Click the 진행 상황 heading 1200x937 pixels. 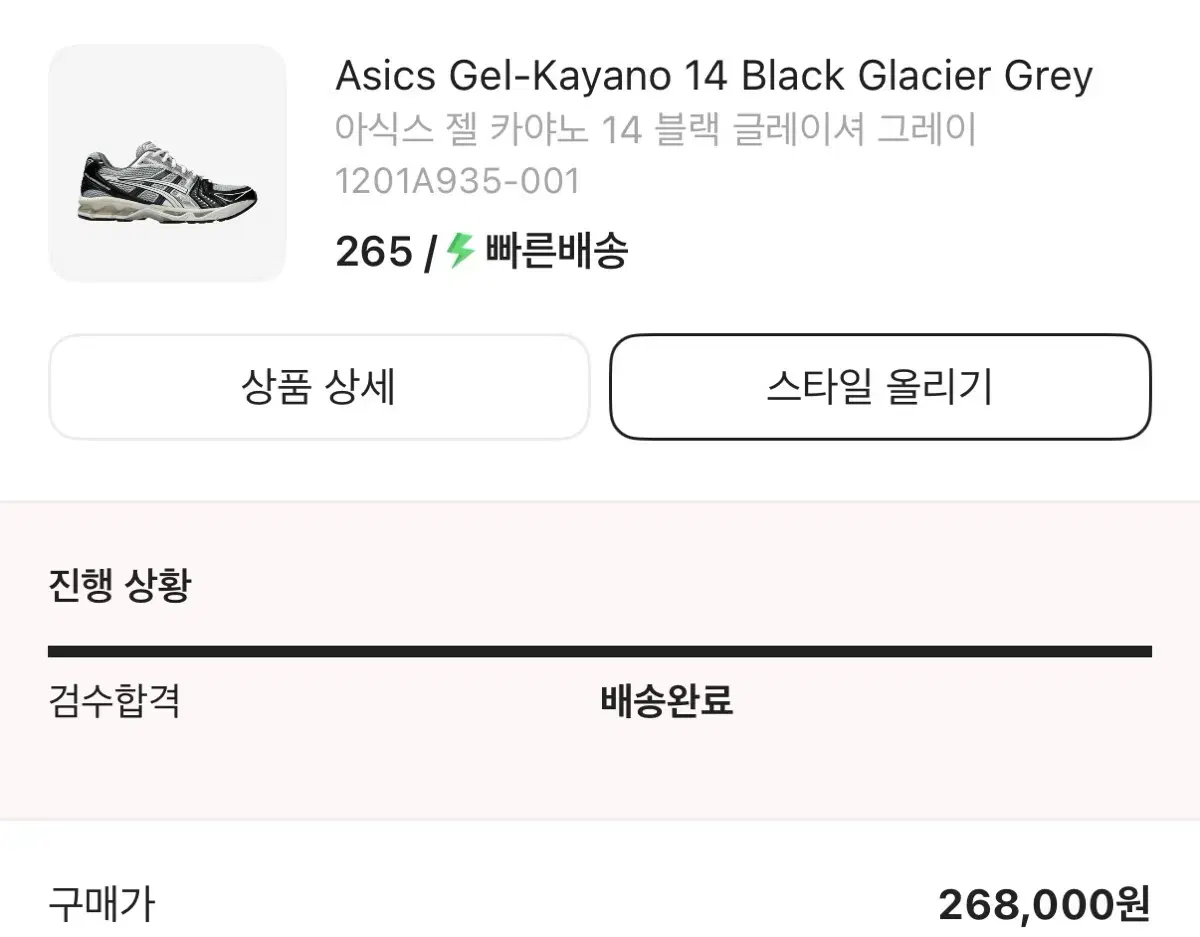pos(119,585)
